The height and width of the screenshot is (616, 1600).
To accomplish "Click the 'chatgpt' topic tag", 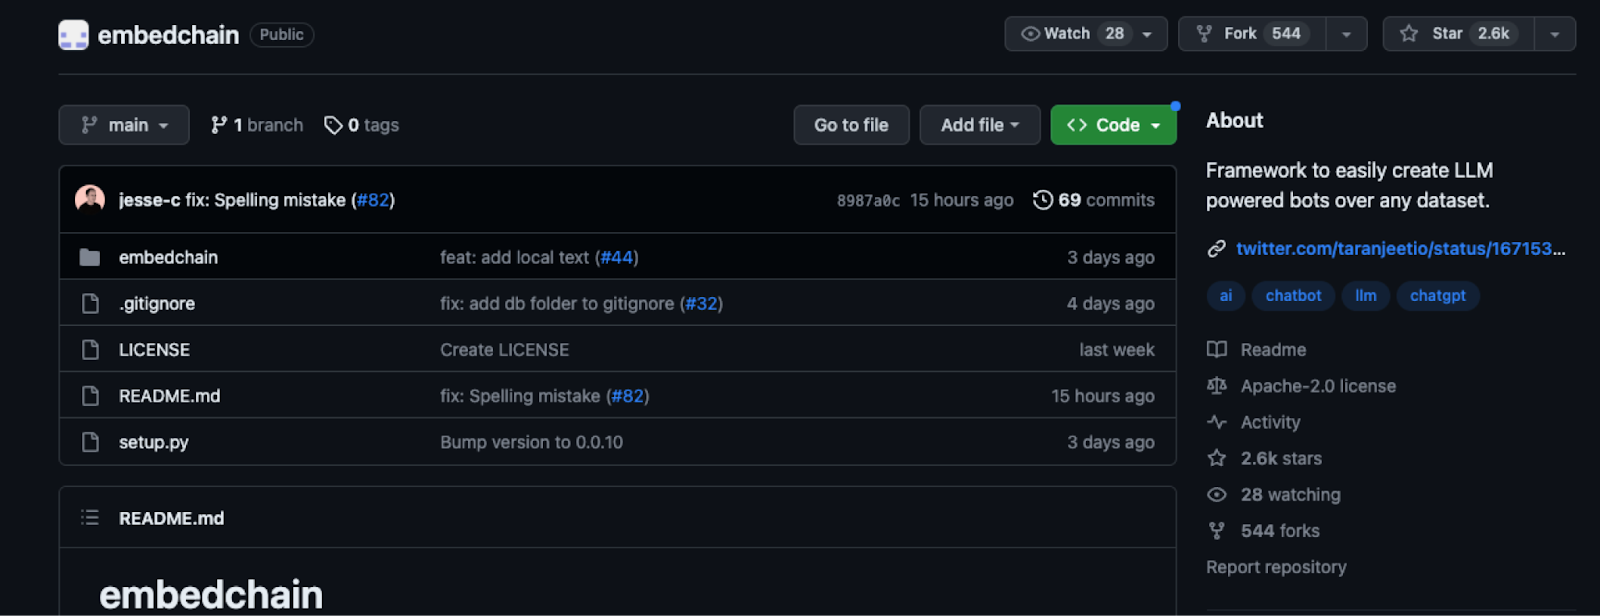I will tap(1438, 296).
